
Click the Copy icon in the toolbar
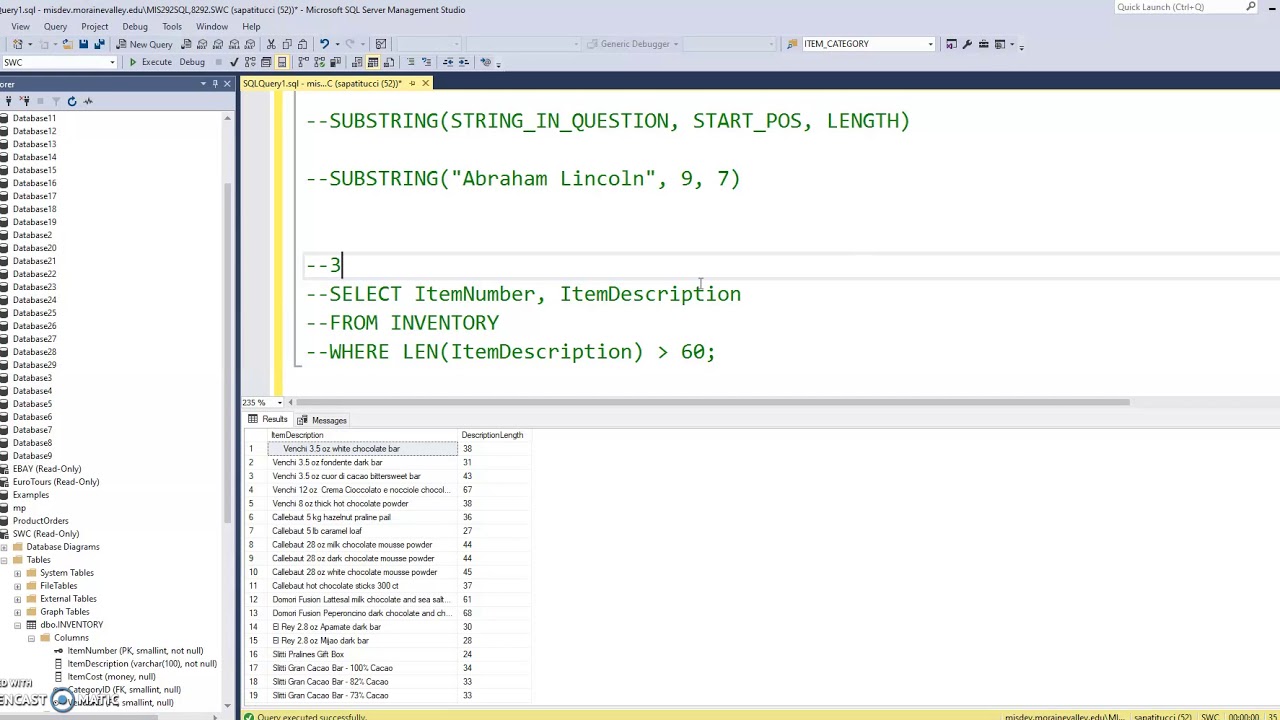tap(287, 44)
